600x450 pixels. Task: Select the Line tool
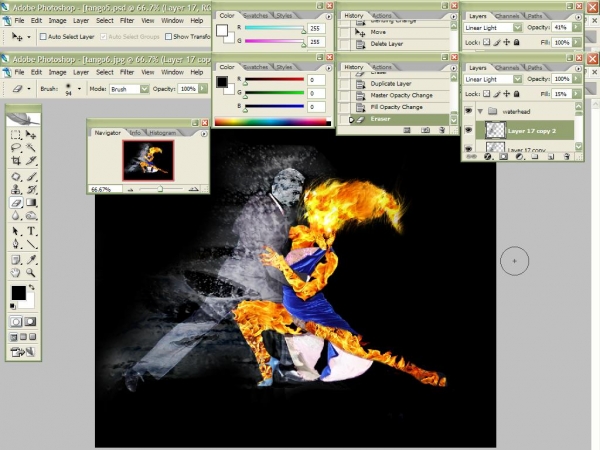pyautogui.click(x=31, y=244)
